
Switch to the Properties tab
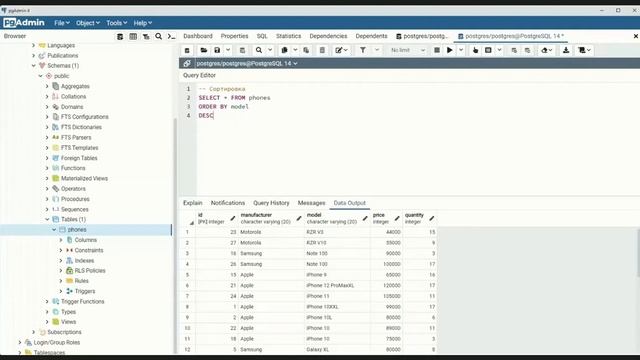234,36
